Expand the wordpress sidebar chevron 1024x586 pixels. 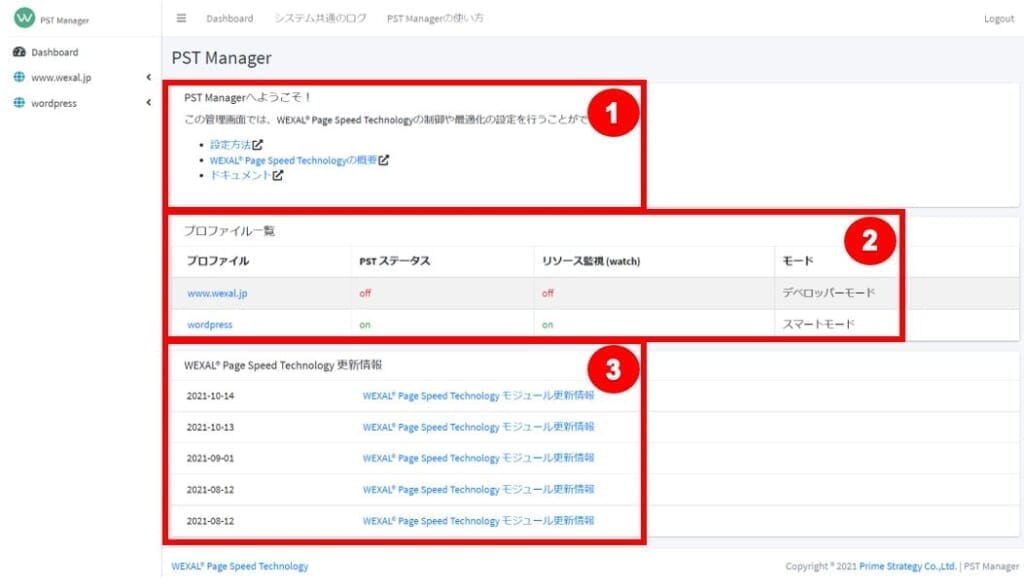pyautogui.click(x=149, y=103)
